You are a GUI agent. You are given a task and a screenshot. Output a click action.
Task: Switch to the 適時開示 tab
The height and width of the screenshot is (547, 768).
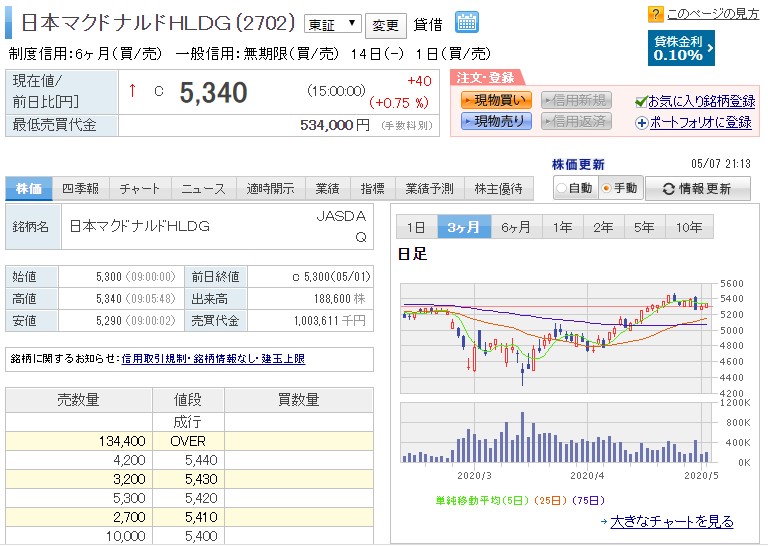coord(270,189)
